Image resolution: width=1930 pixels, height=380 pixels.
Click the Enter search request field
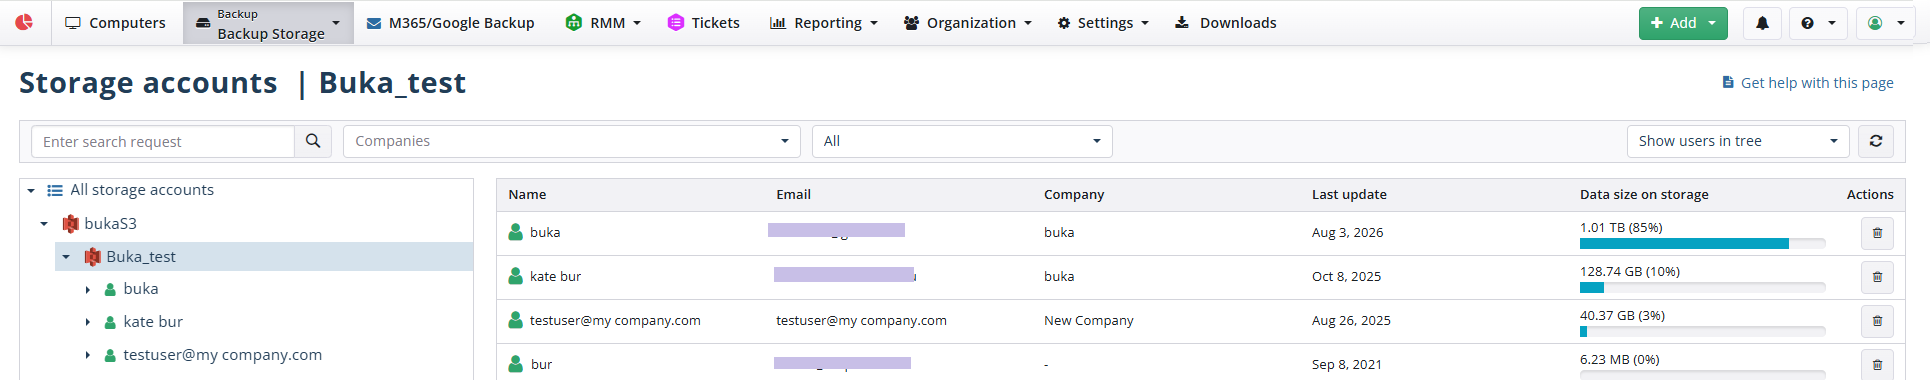[163, 141]
